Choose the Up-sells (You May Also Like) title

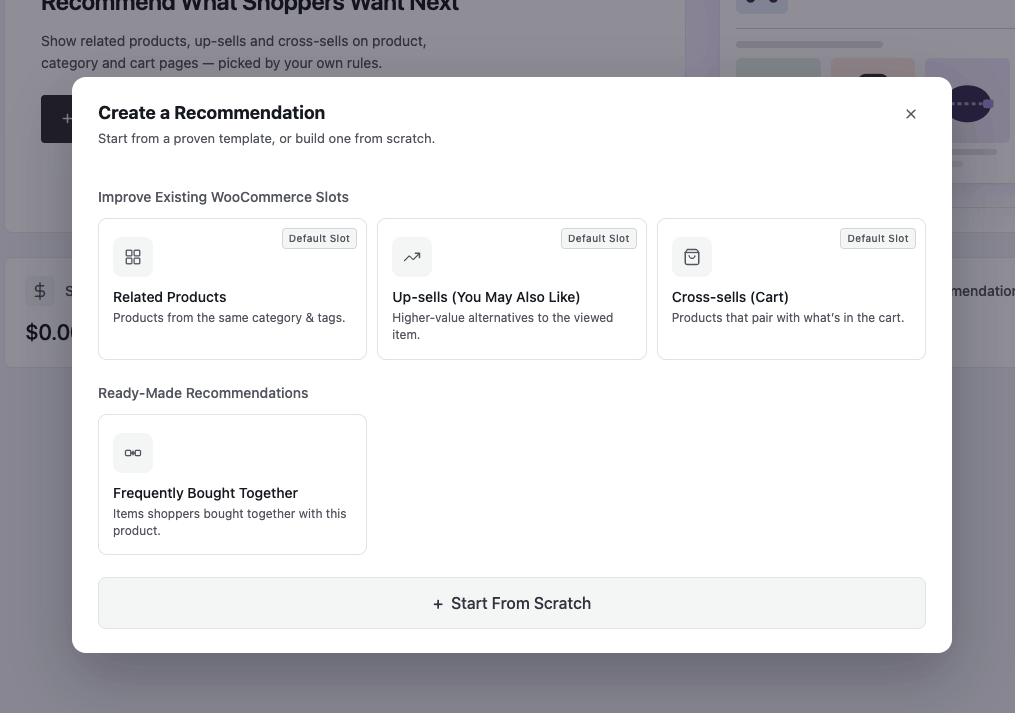[x=486, y=297]
